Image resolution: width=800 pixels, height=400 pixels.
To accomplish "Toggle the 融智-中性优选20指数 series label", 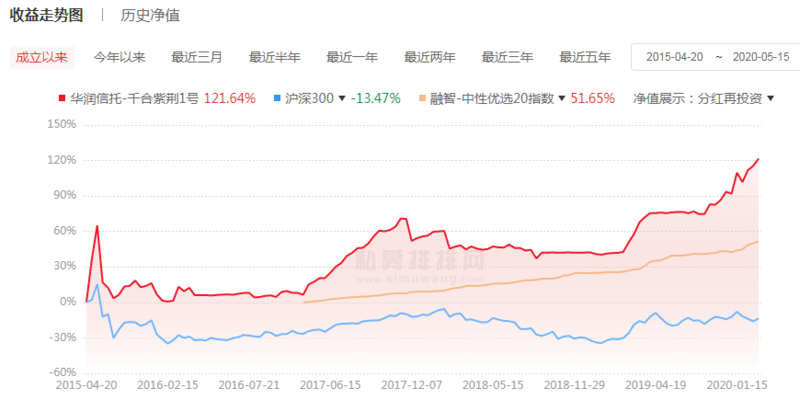I will (x=492, y=99).
